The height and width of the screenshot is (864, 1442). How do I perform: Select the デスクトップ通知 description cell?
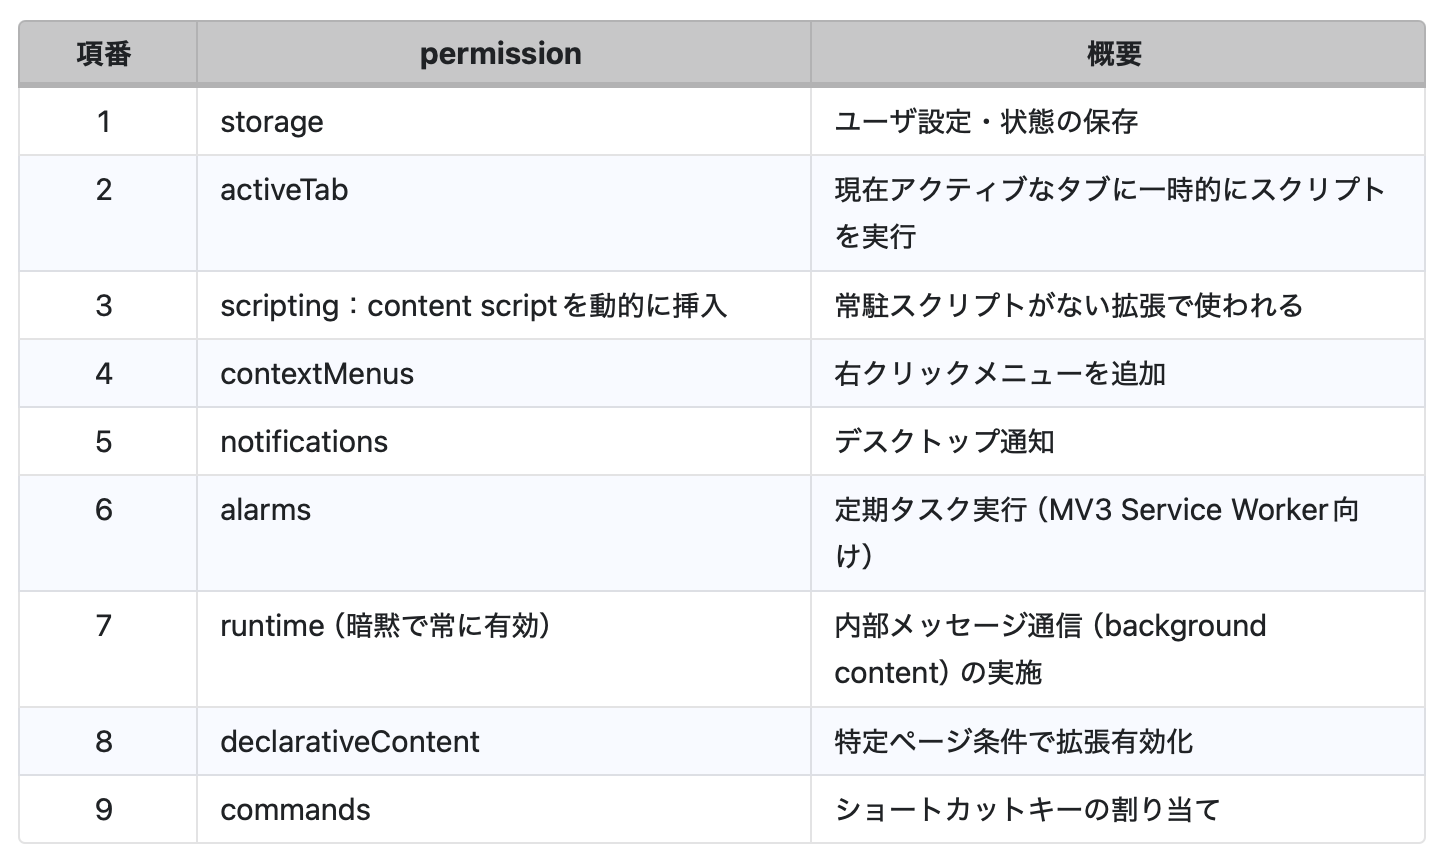coord(944,442)
